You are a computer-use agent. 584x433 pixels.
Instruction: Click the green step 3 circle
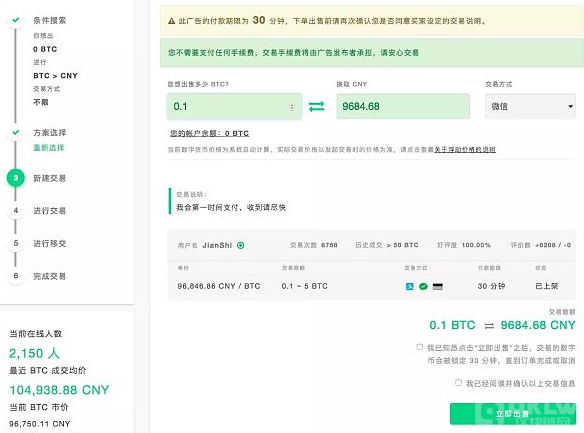[16, 178]
